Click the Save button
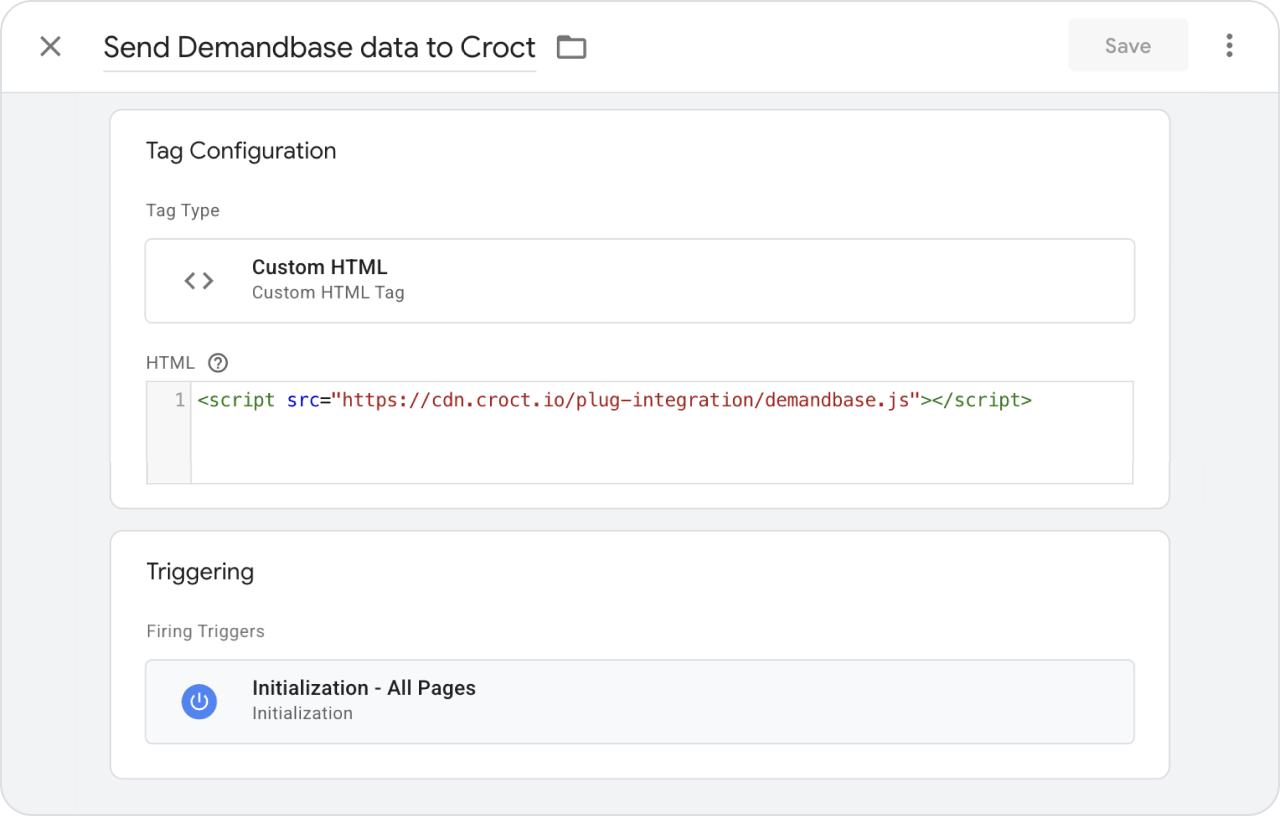The height and width of the screenshot is (816, 1280). [1128, 45]
